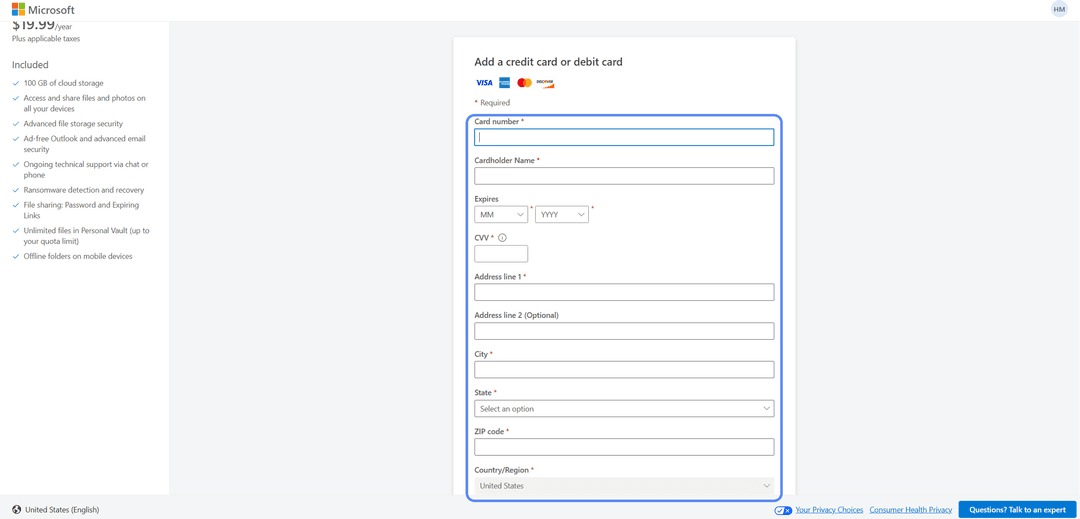The image size is (1080, 519).
Task: Expand the State select an option dropdown
Action: (x=624, y=409)
